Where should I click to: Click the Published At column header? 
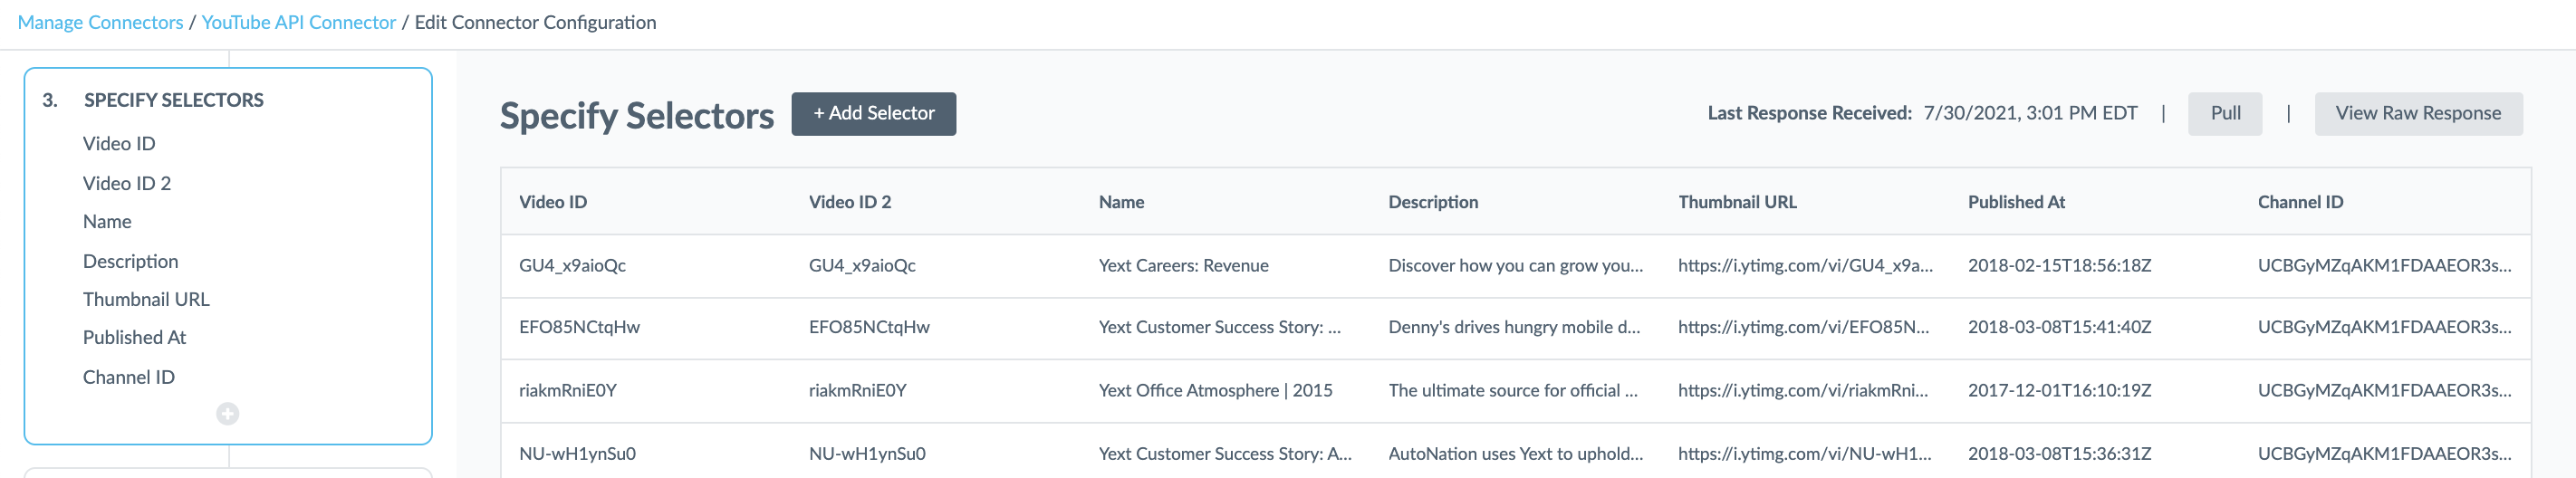click(x=2016, y=202)
